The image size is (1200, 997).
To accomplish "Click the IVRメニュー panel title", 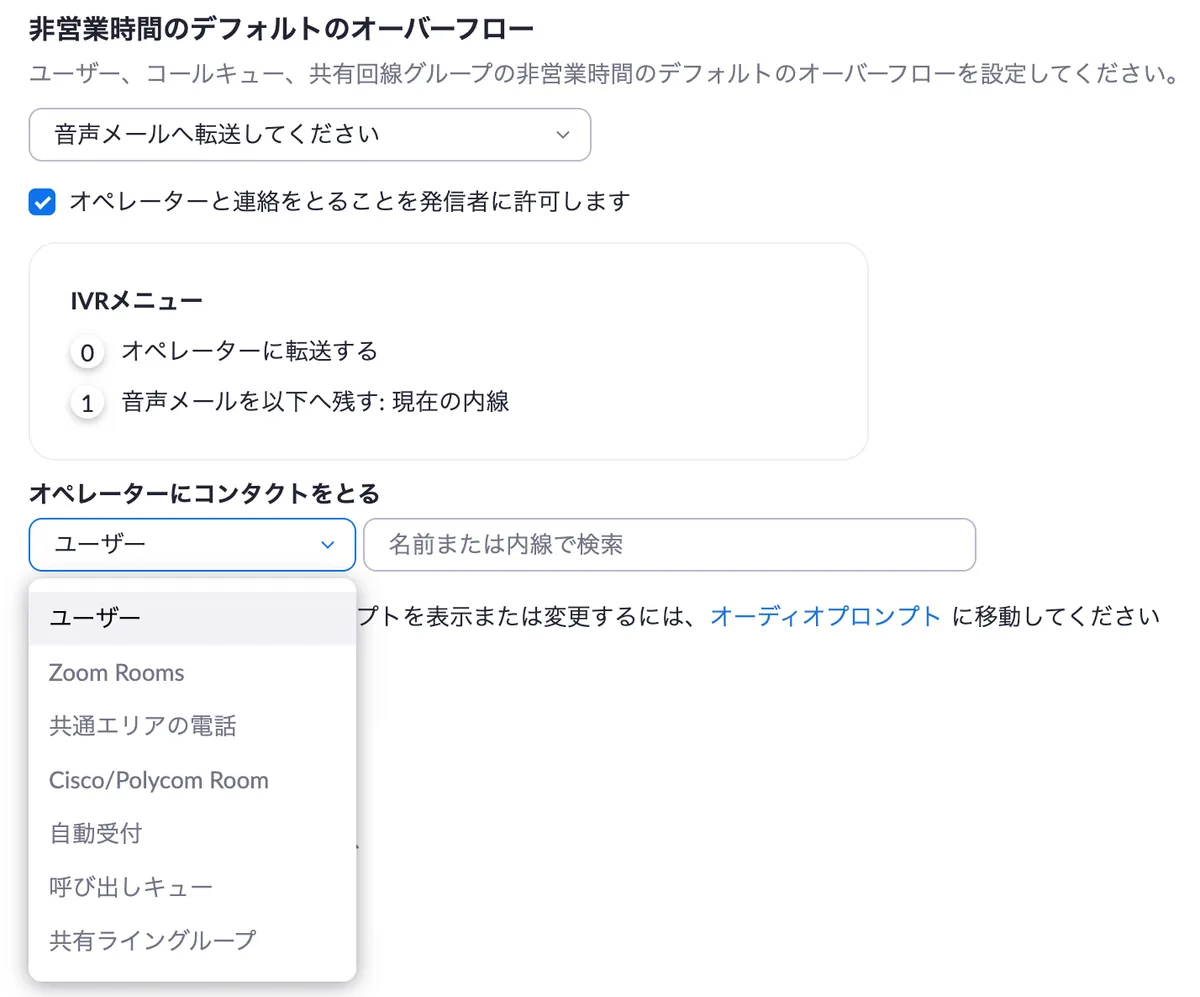I will [137, 300].
